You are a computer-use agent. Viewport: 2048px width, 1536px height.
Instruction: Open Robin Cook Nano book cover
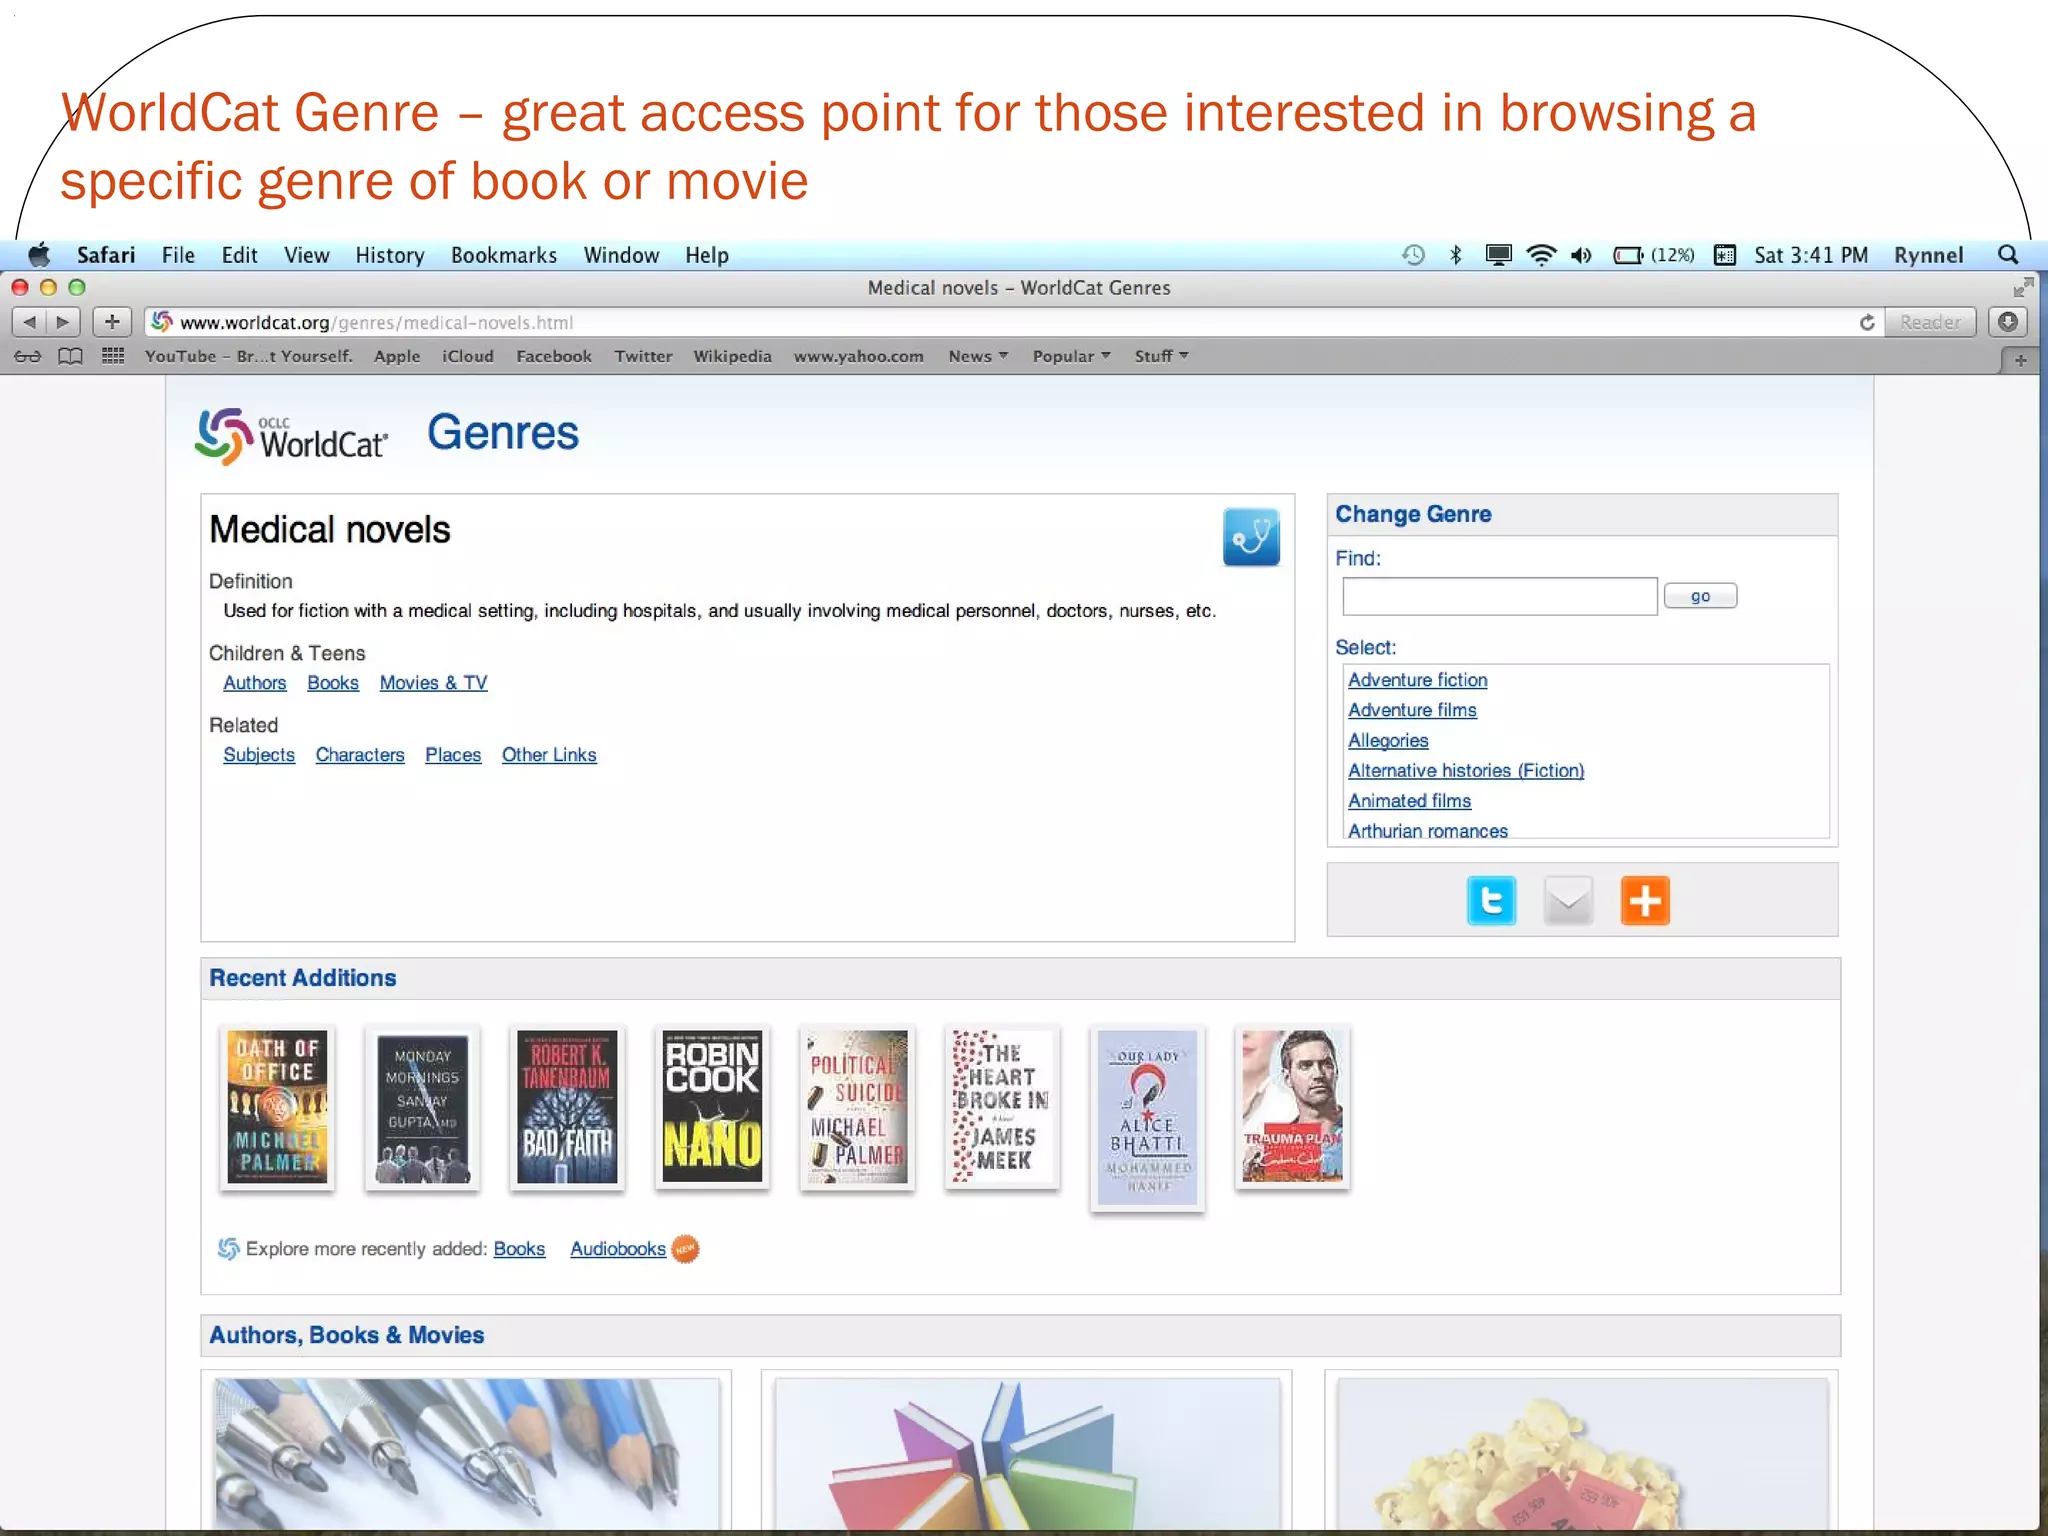(712, 1107)
